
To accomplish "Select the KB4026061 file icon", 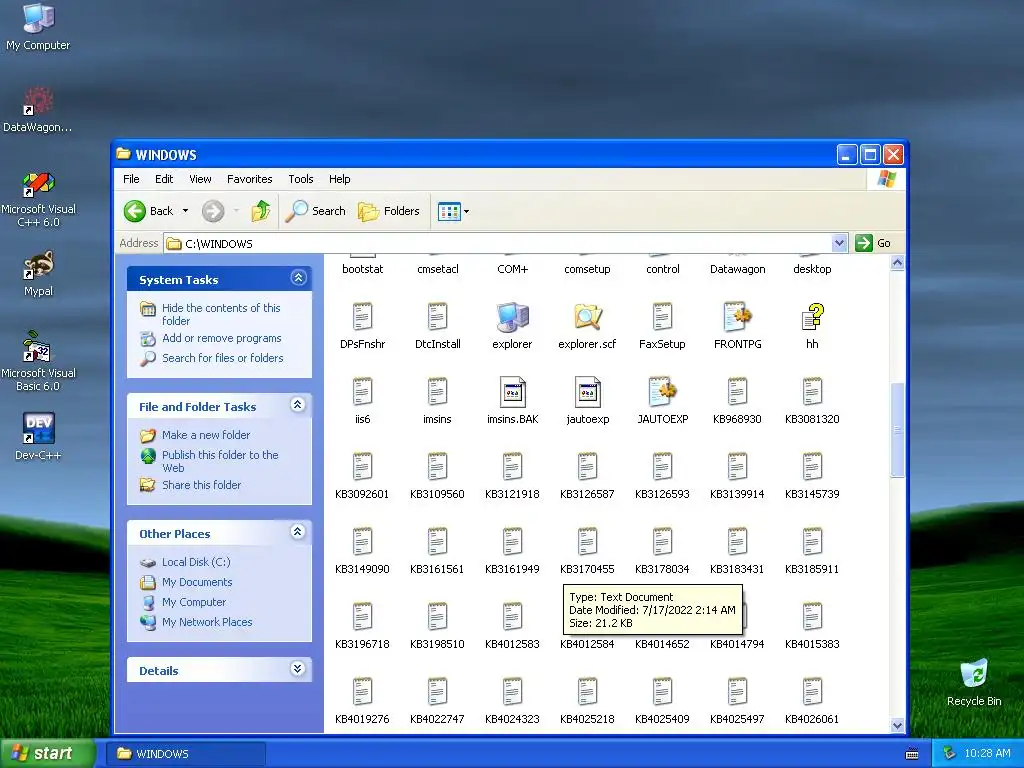I will [x=812, y=692].
